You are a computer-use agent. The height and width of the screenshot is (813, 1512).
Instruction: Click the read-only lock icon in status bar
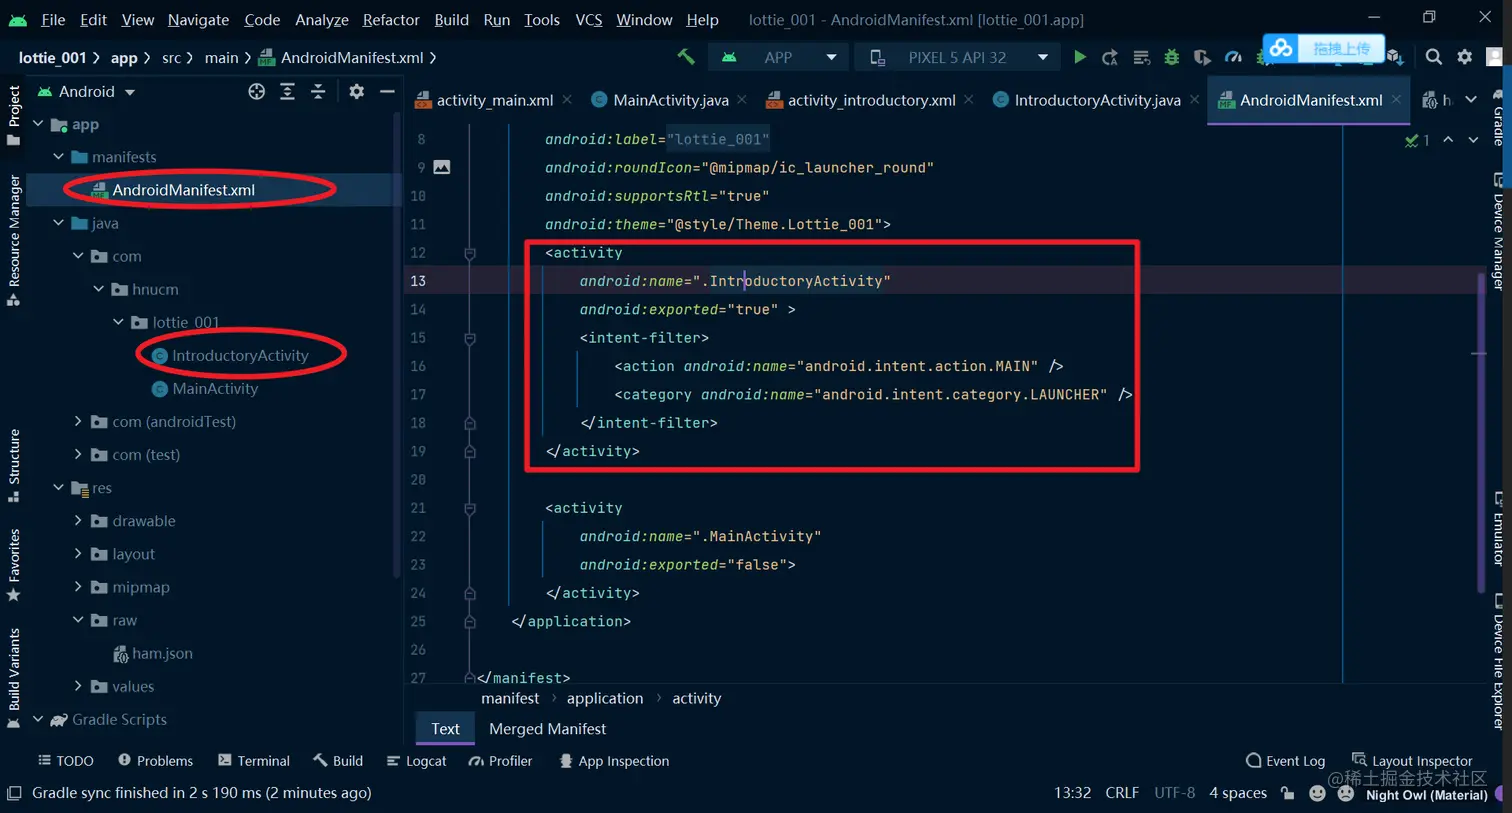[1288, 793]
